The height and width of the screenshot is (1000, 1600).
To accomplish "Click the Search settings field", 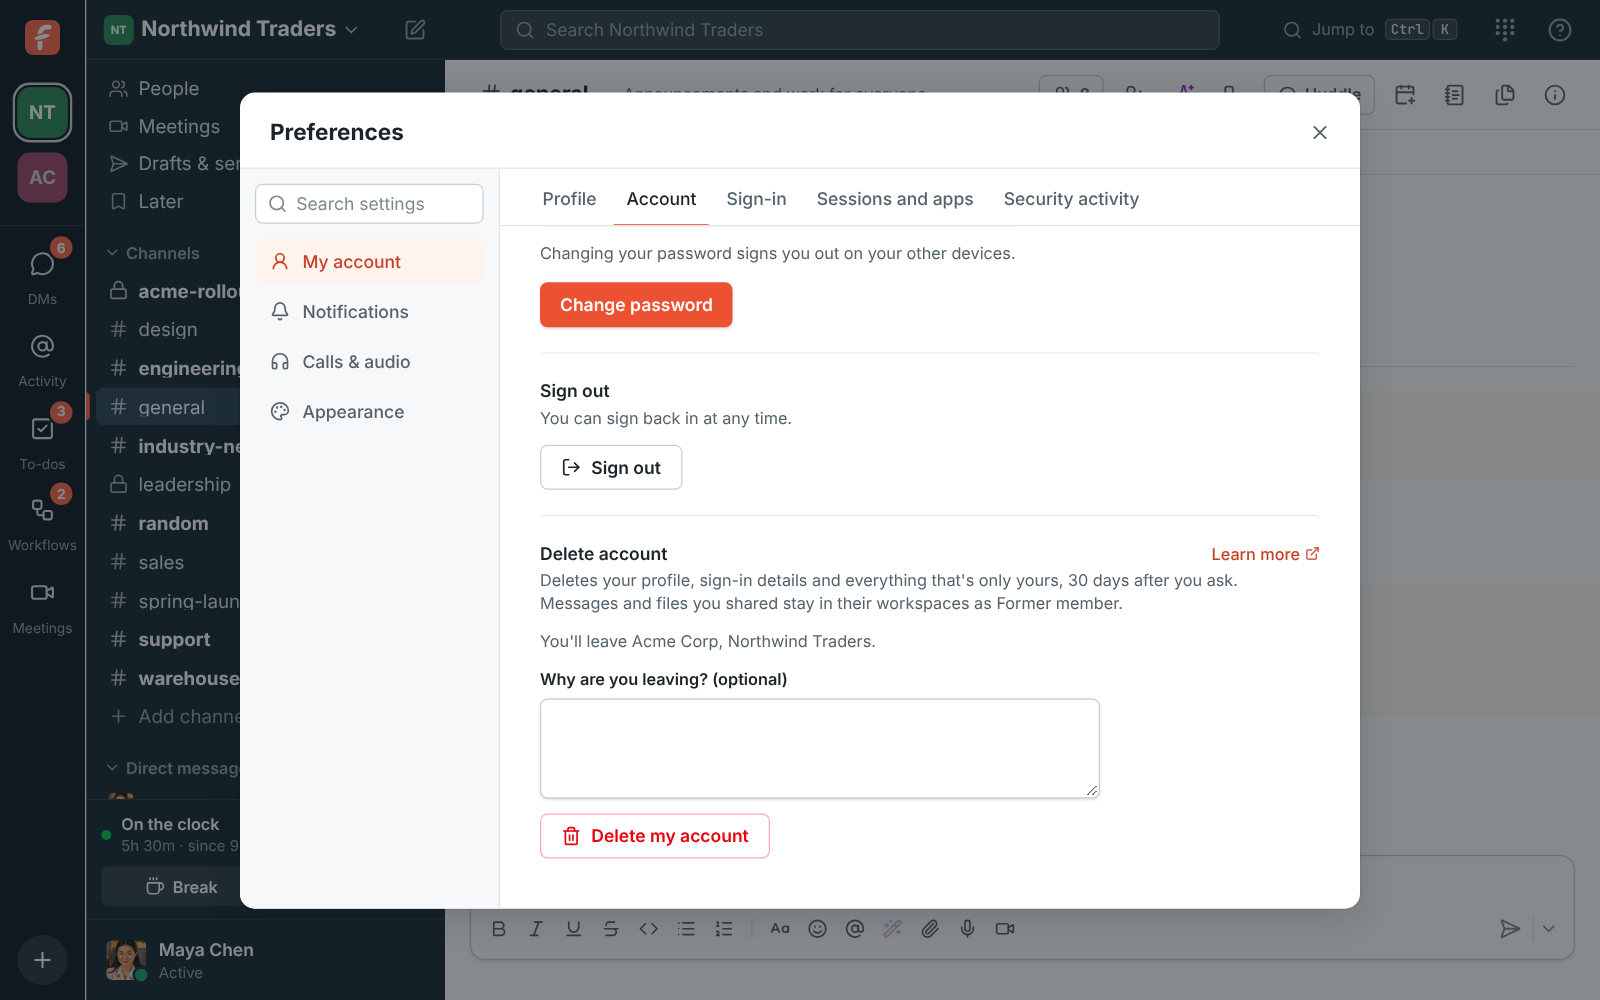I will click(x=369, y=204).
